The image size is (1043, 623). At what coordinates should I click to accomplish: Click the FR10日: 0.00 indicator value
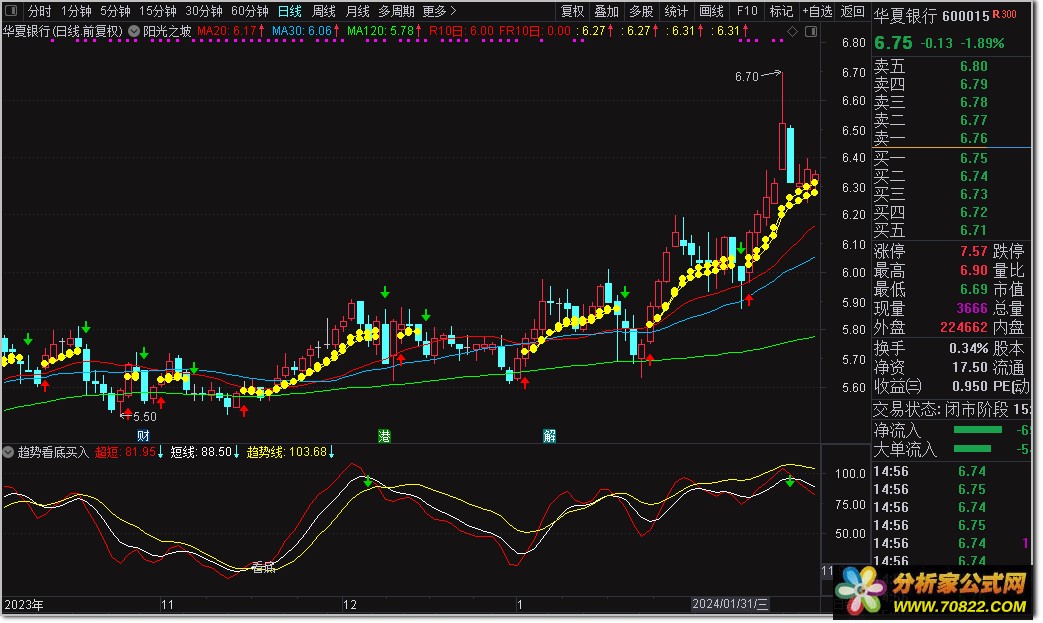pos(534,31)
